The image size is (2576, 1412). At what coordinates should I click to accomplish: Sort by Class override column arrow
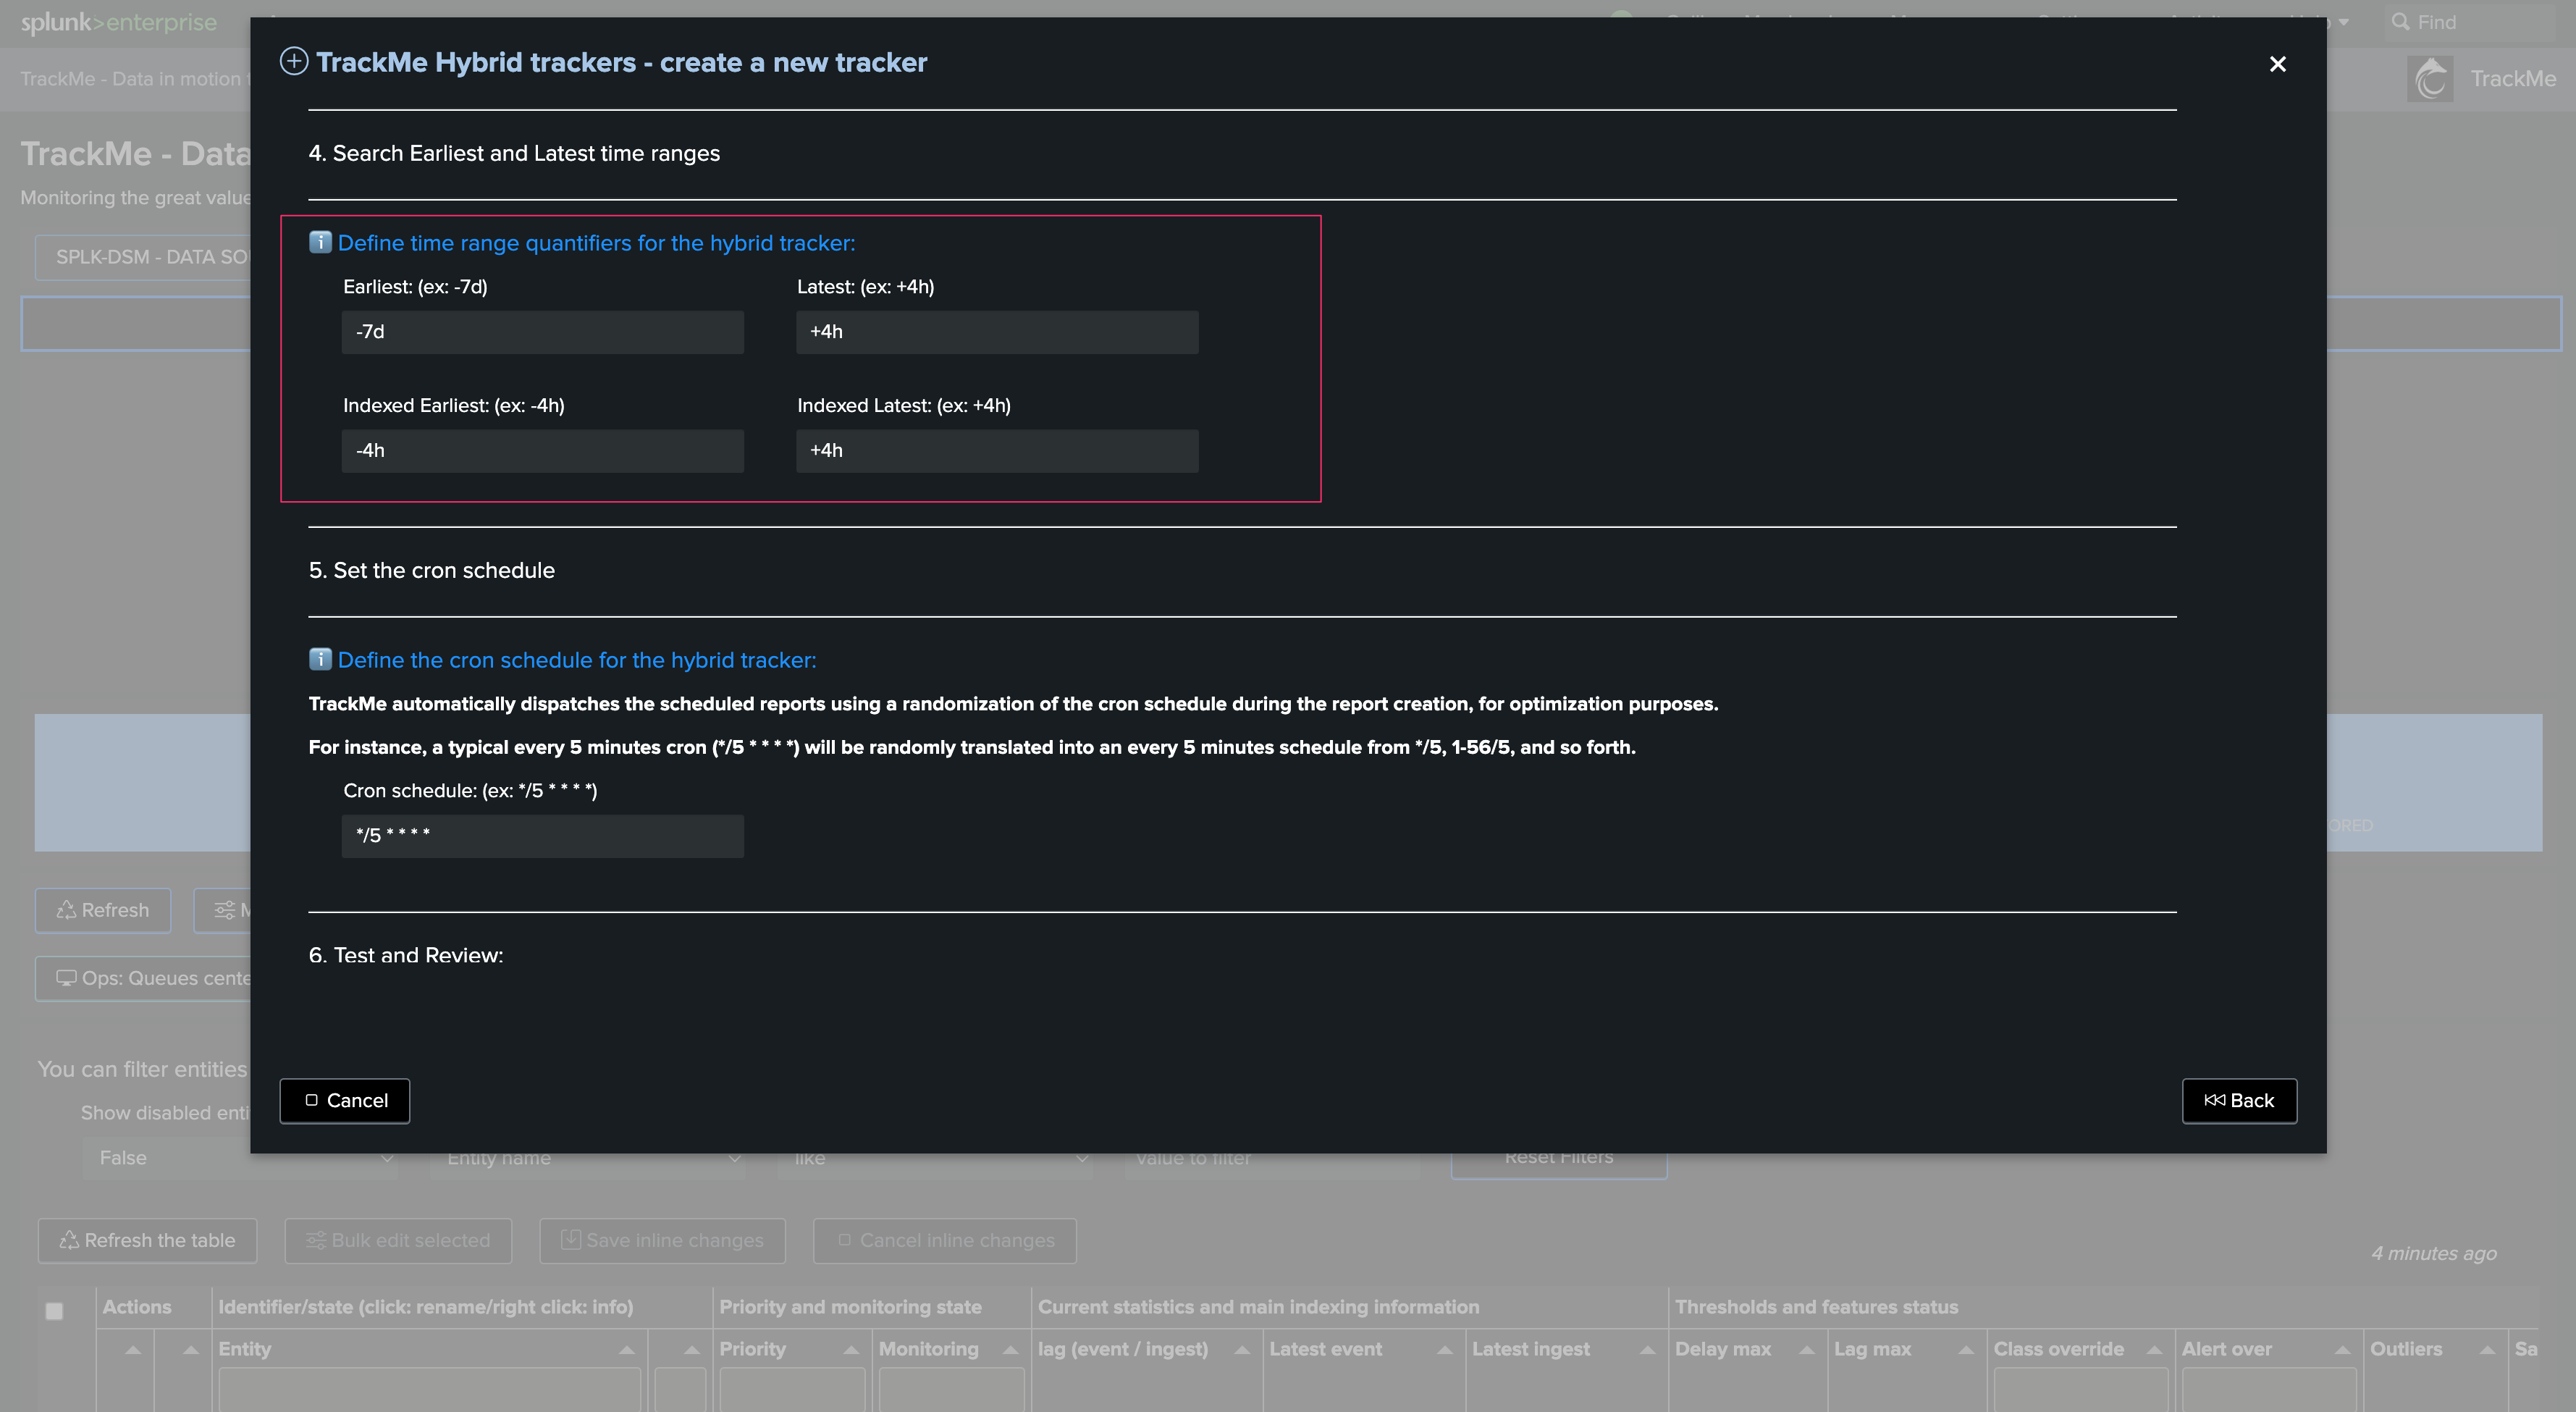point(2154,1350)
